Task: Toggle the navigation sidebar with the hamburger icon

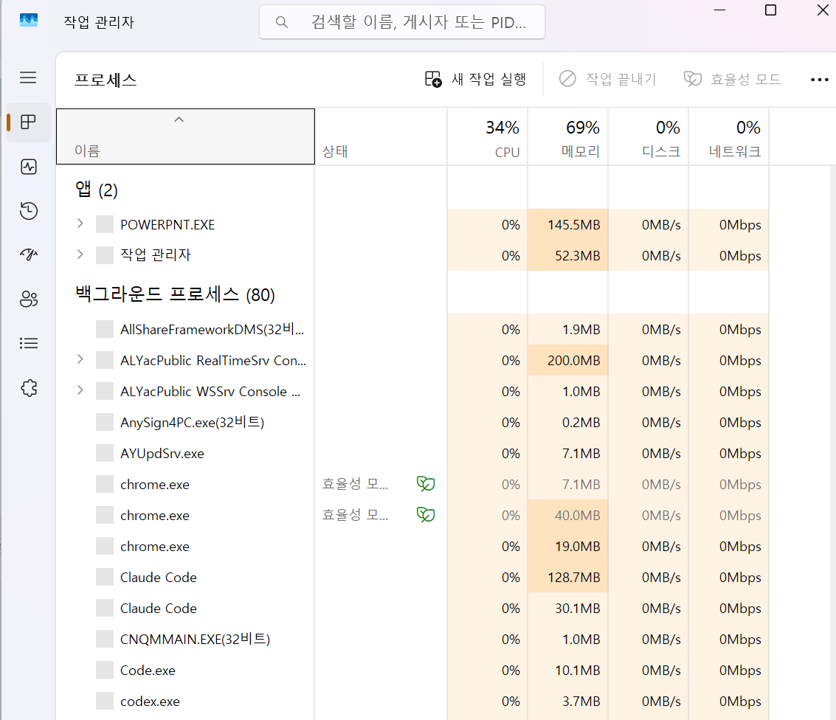Action: click(x=28, y=78)
